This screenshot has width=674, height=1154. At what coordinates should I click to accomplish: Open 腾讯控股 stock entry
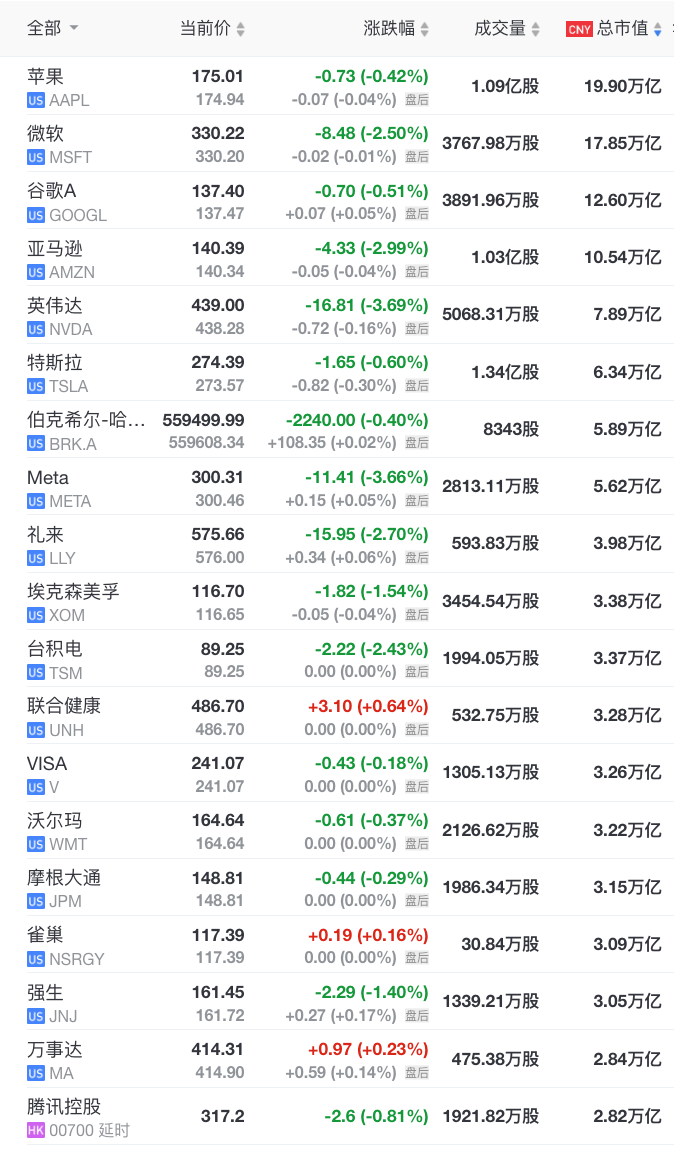[64, 1107]
